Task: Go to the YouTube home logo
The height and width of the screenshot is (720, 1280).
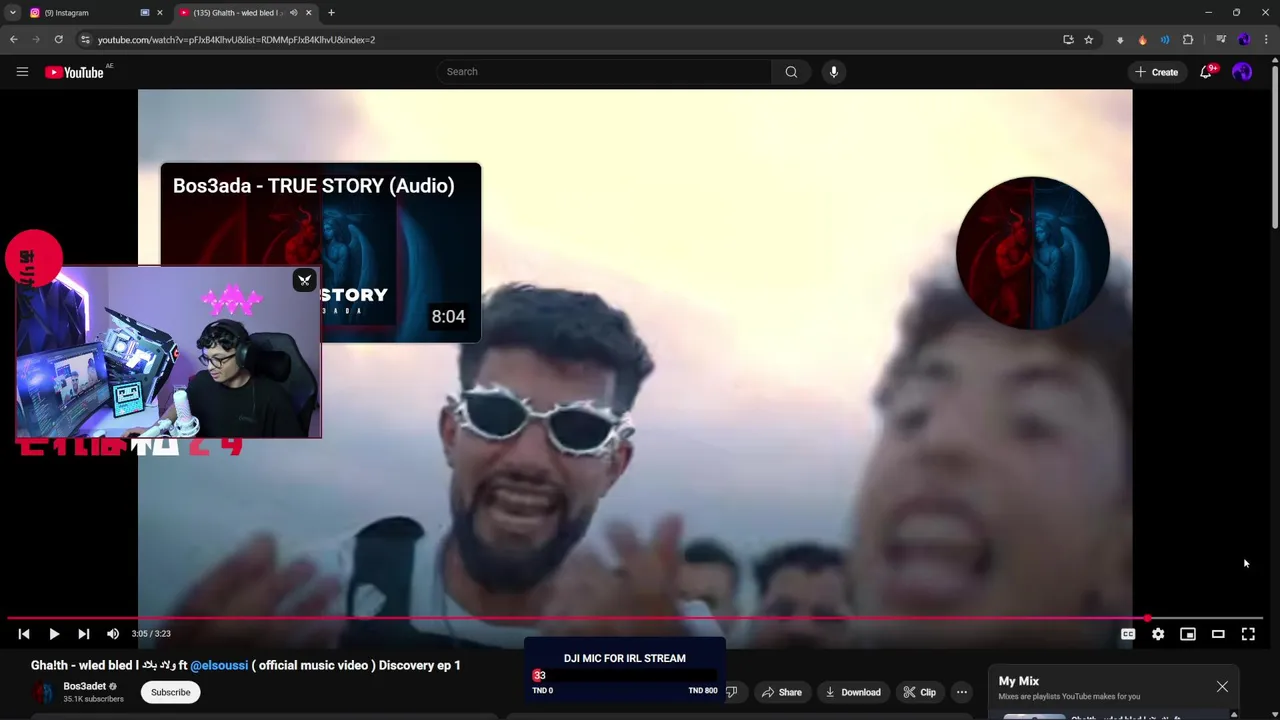Action: [x=74, y=72]
